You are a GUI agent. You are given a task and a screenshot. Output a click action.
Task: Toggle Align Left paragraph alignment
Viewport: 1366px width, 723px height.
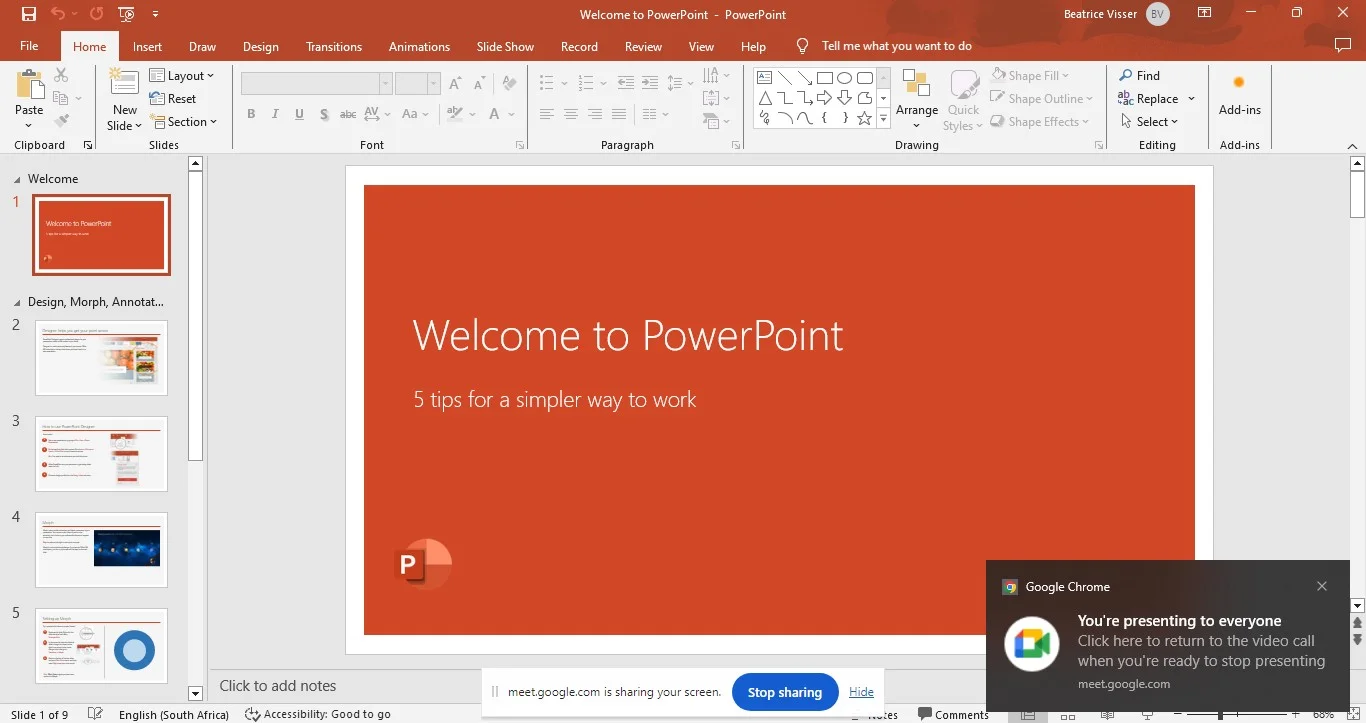click(x=547, y=114)
